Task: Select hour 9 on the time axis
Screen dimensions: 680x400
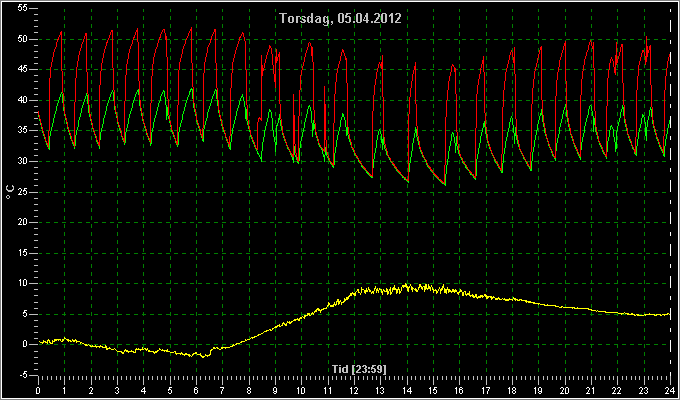Action: point(275,390)
